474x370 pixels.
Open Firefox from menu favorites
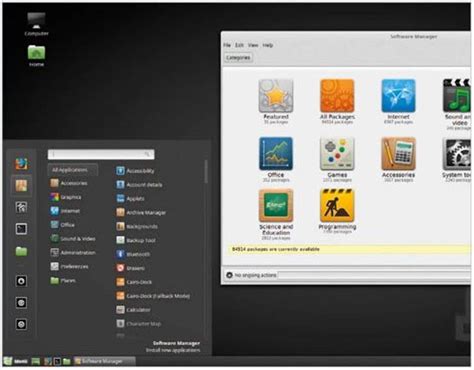coord(22,164)
